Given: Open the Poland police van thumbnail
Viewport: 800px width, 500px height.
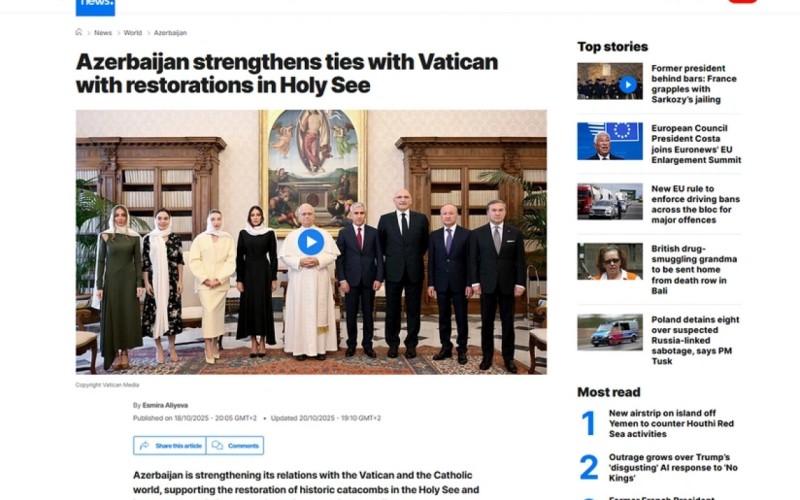Looking at the screenshot, I should pyautogui.click(x=610, y=332).
